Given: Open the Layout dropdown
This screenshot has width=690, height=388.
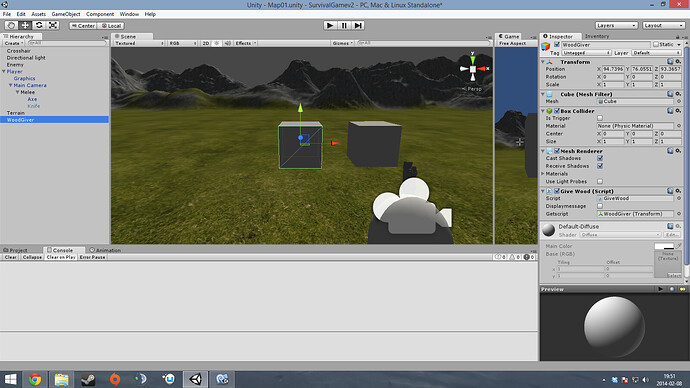Looking at the screenshot, I should pyautogui.click(x=663, y=26).
